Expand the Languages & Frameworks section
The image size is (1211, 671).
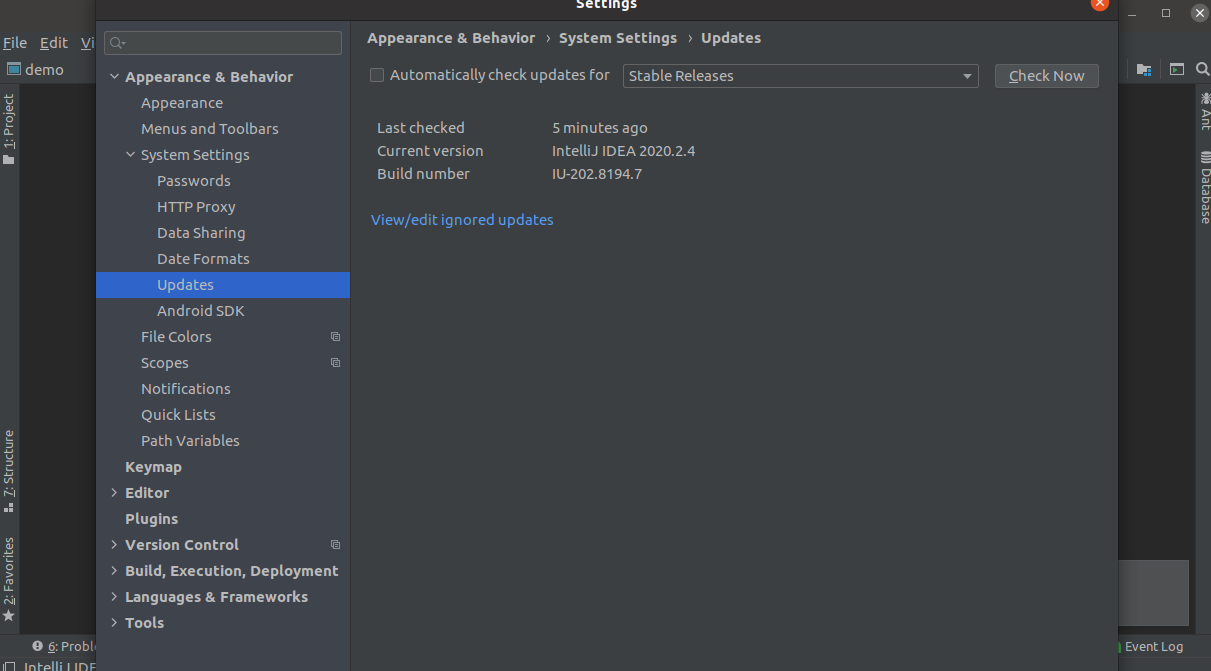coord(114,597)
